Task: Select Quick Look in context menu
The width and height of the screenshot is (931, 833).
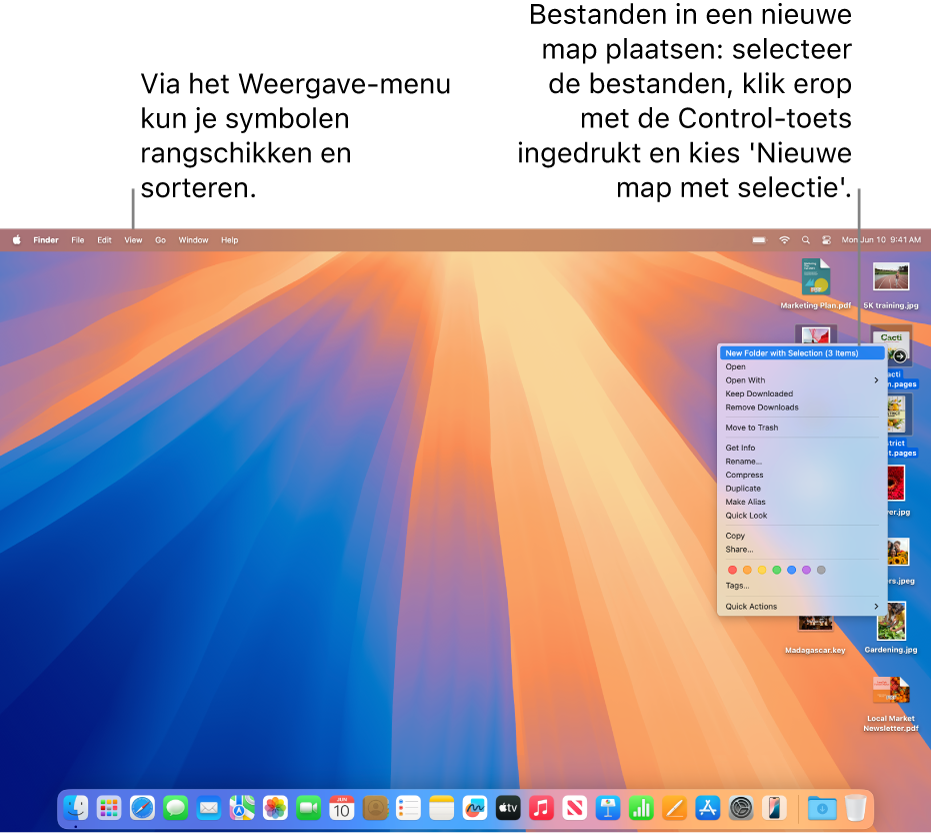Action: click(x=802, y=516)
